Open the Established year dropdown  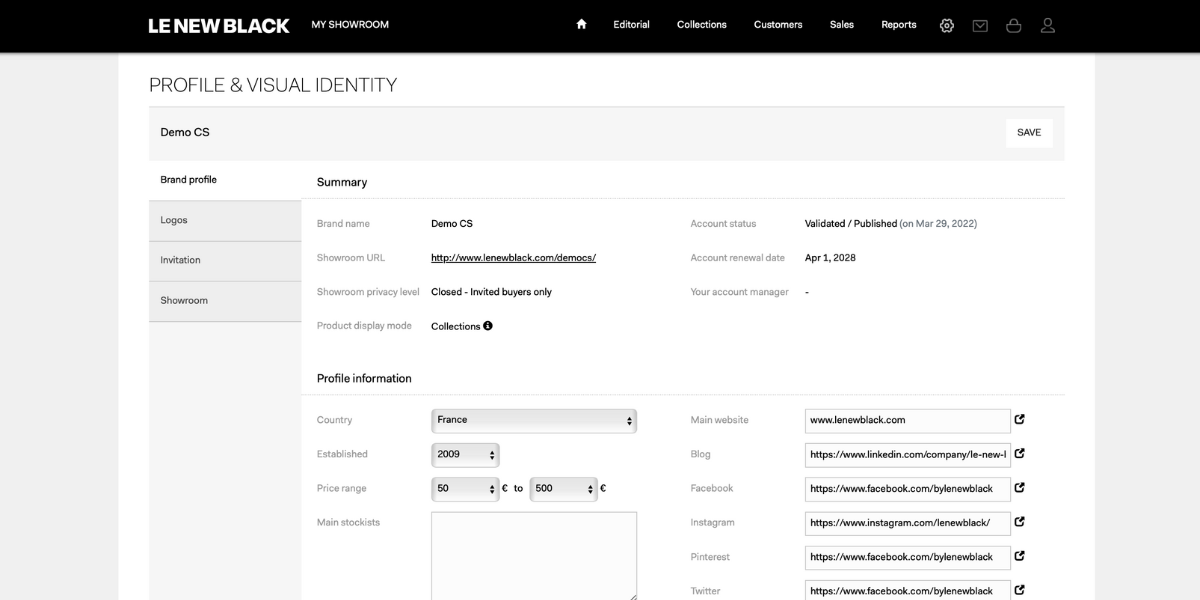tap(465, 455)
